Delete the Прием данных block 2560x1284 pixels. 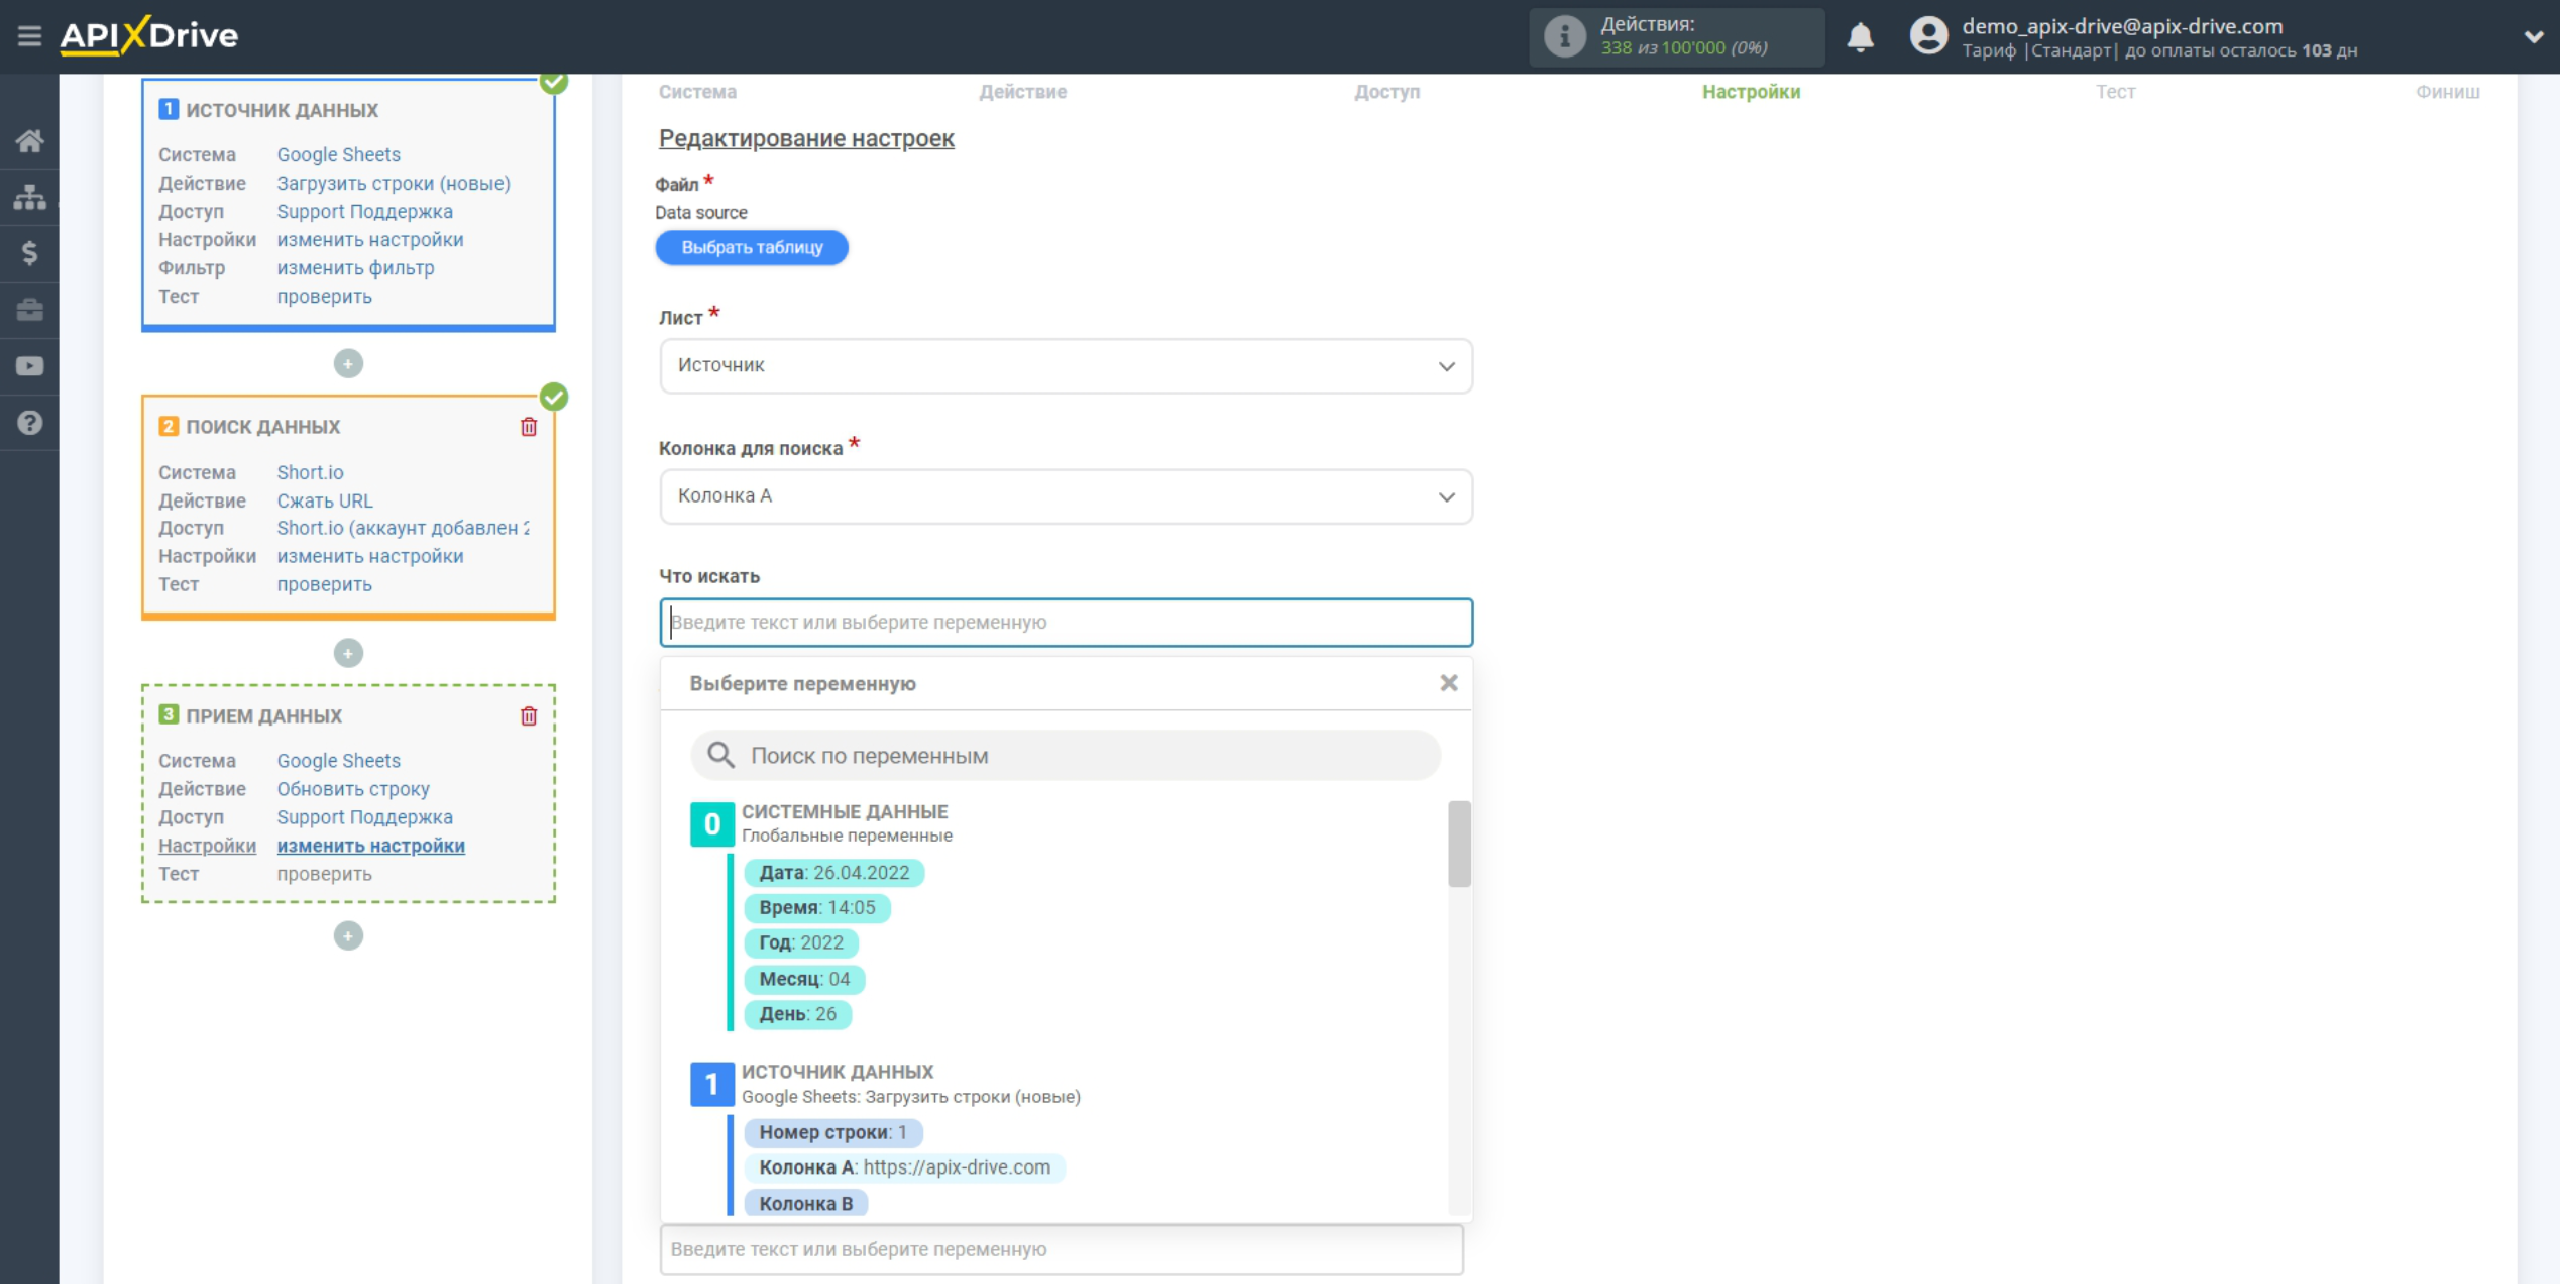click(529, 716)
